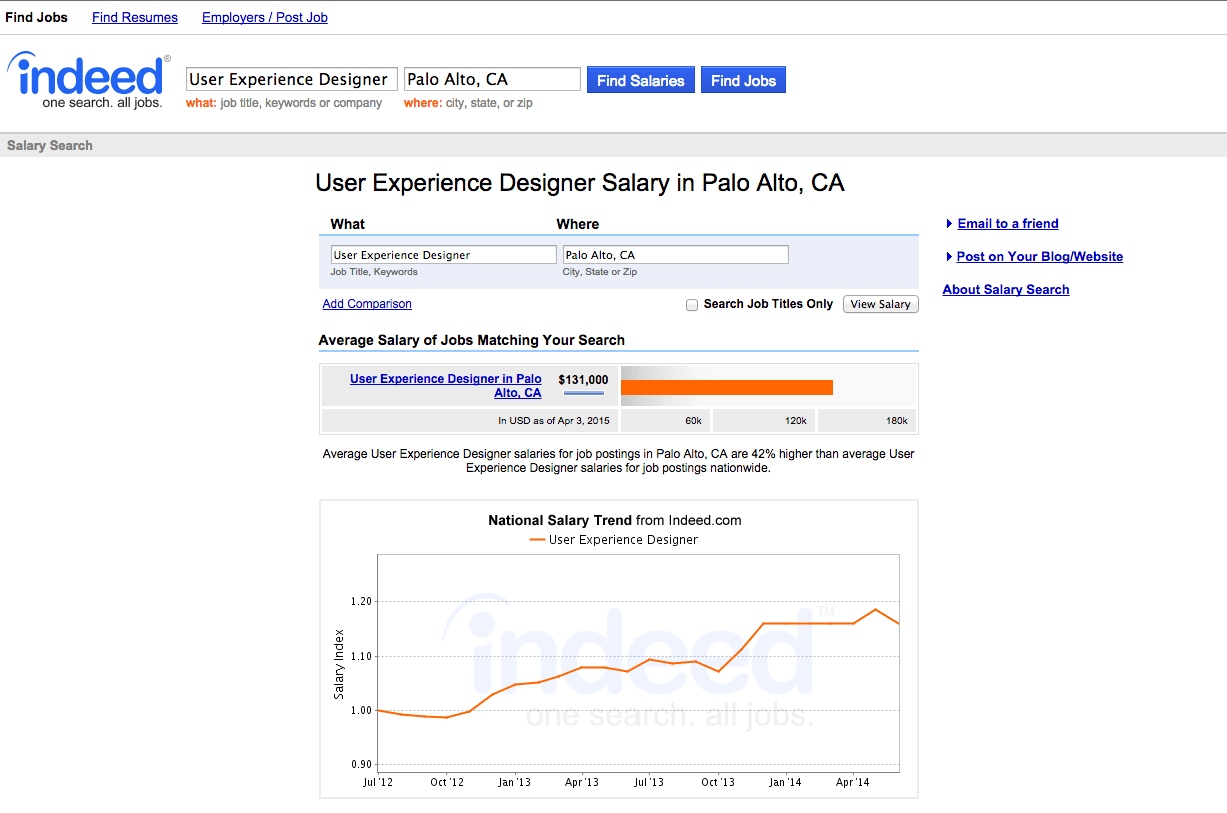
Task: Click the Indeed logo
Action: tap(88, 79)
